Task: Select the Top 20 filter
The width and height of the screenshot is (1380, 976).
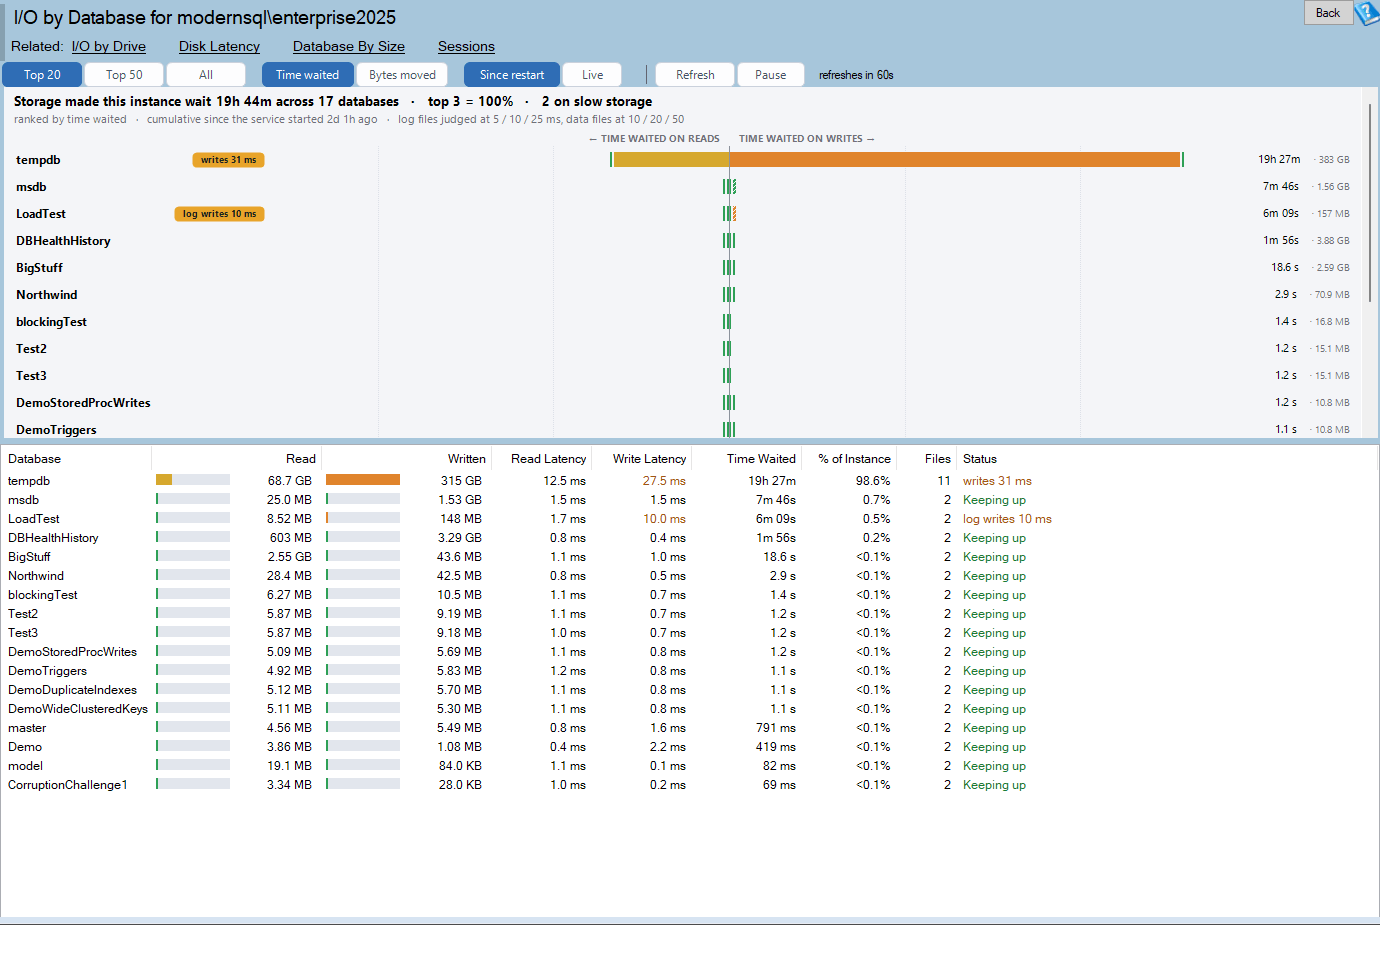Action: [42, 75]
